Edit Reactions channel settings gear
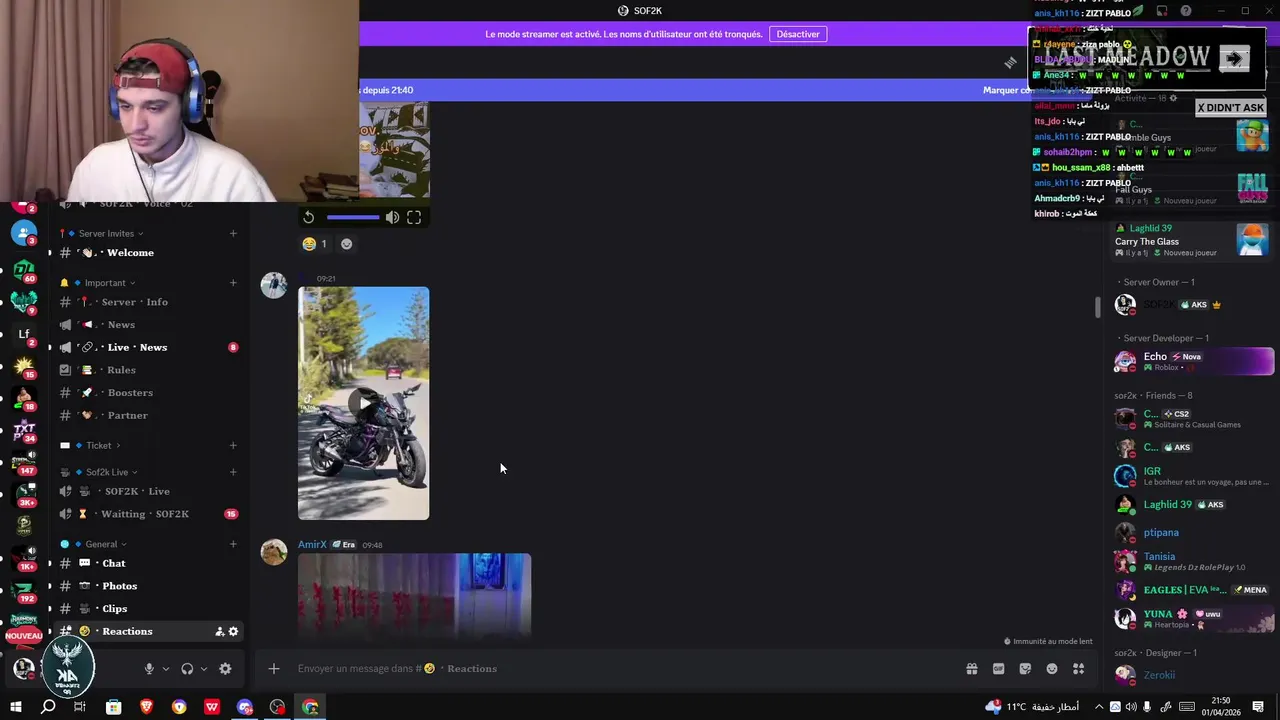Image resolution: width=1280 pixels, height=720 pixels. point(234,632)
